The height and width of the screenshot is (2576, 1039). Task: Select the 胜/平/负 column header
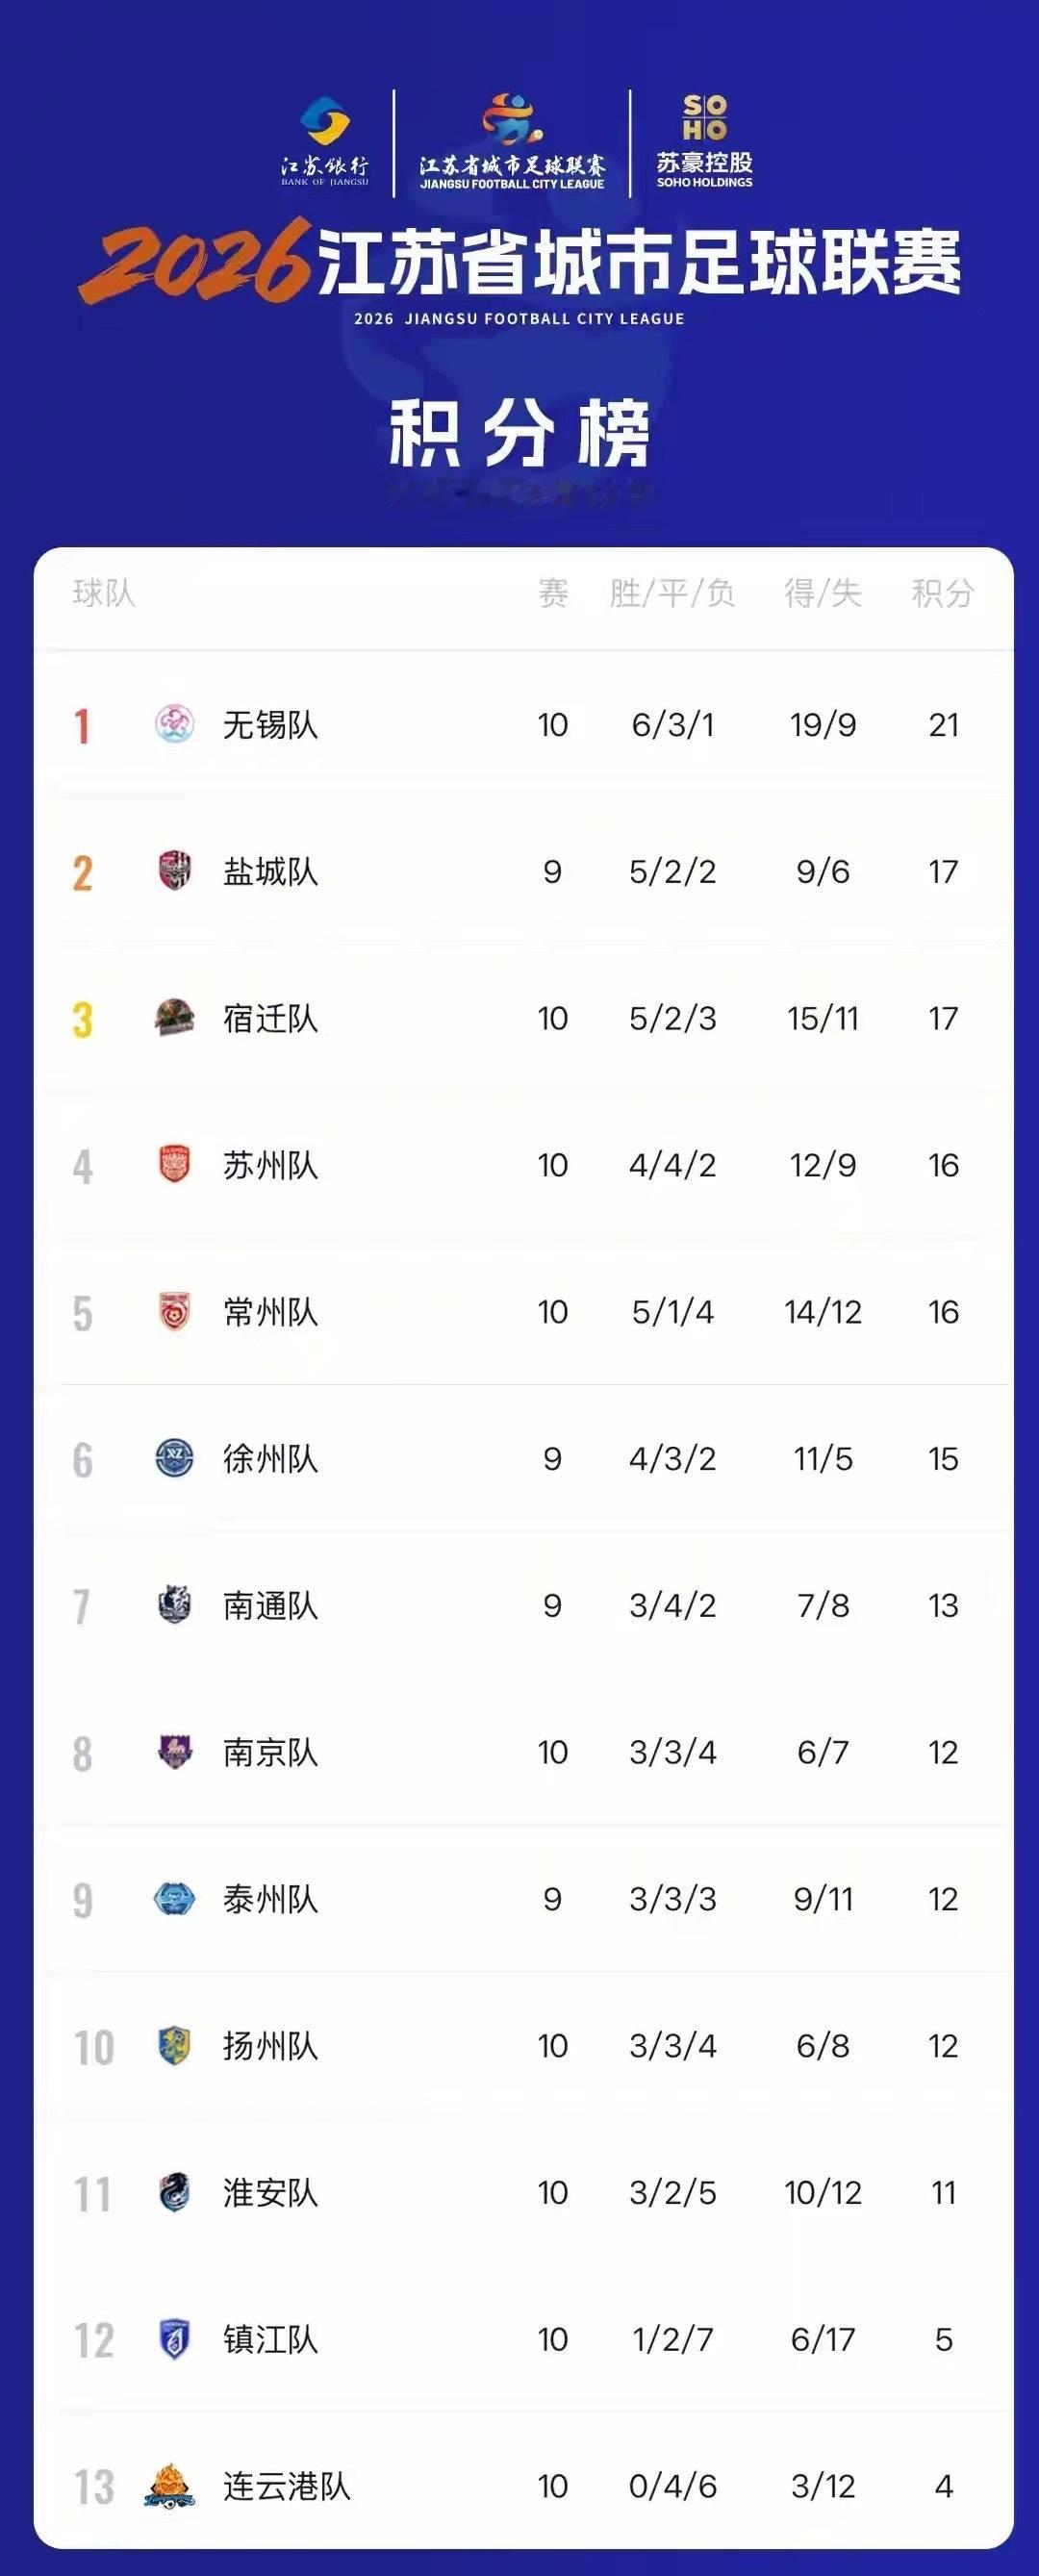672,593
